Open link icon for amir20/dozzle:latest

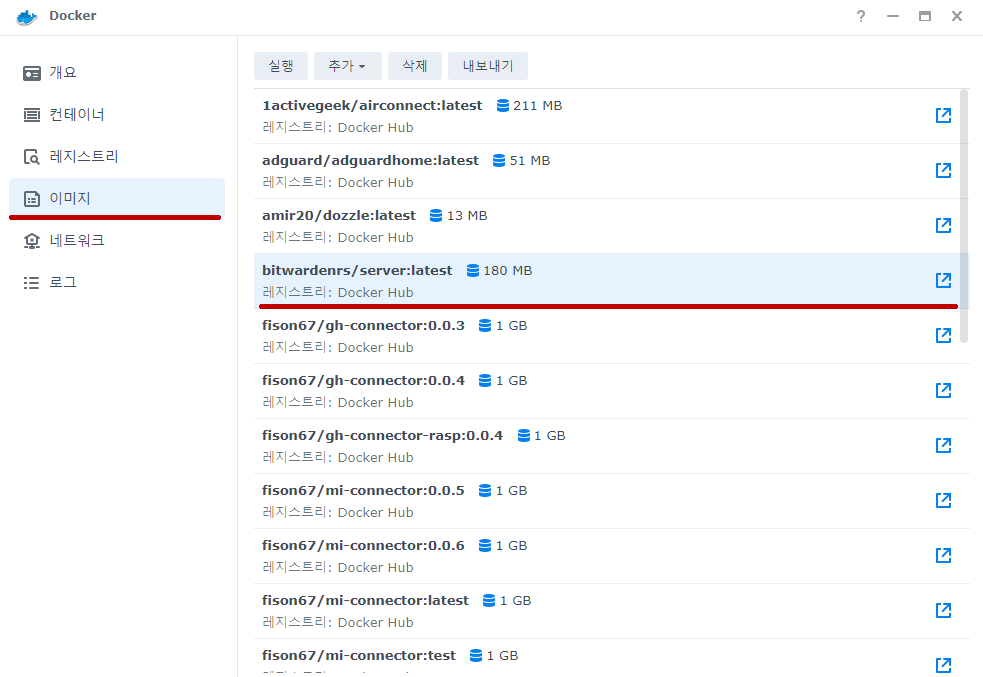click(944, 226)
